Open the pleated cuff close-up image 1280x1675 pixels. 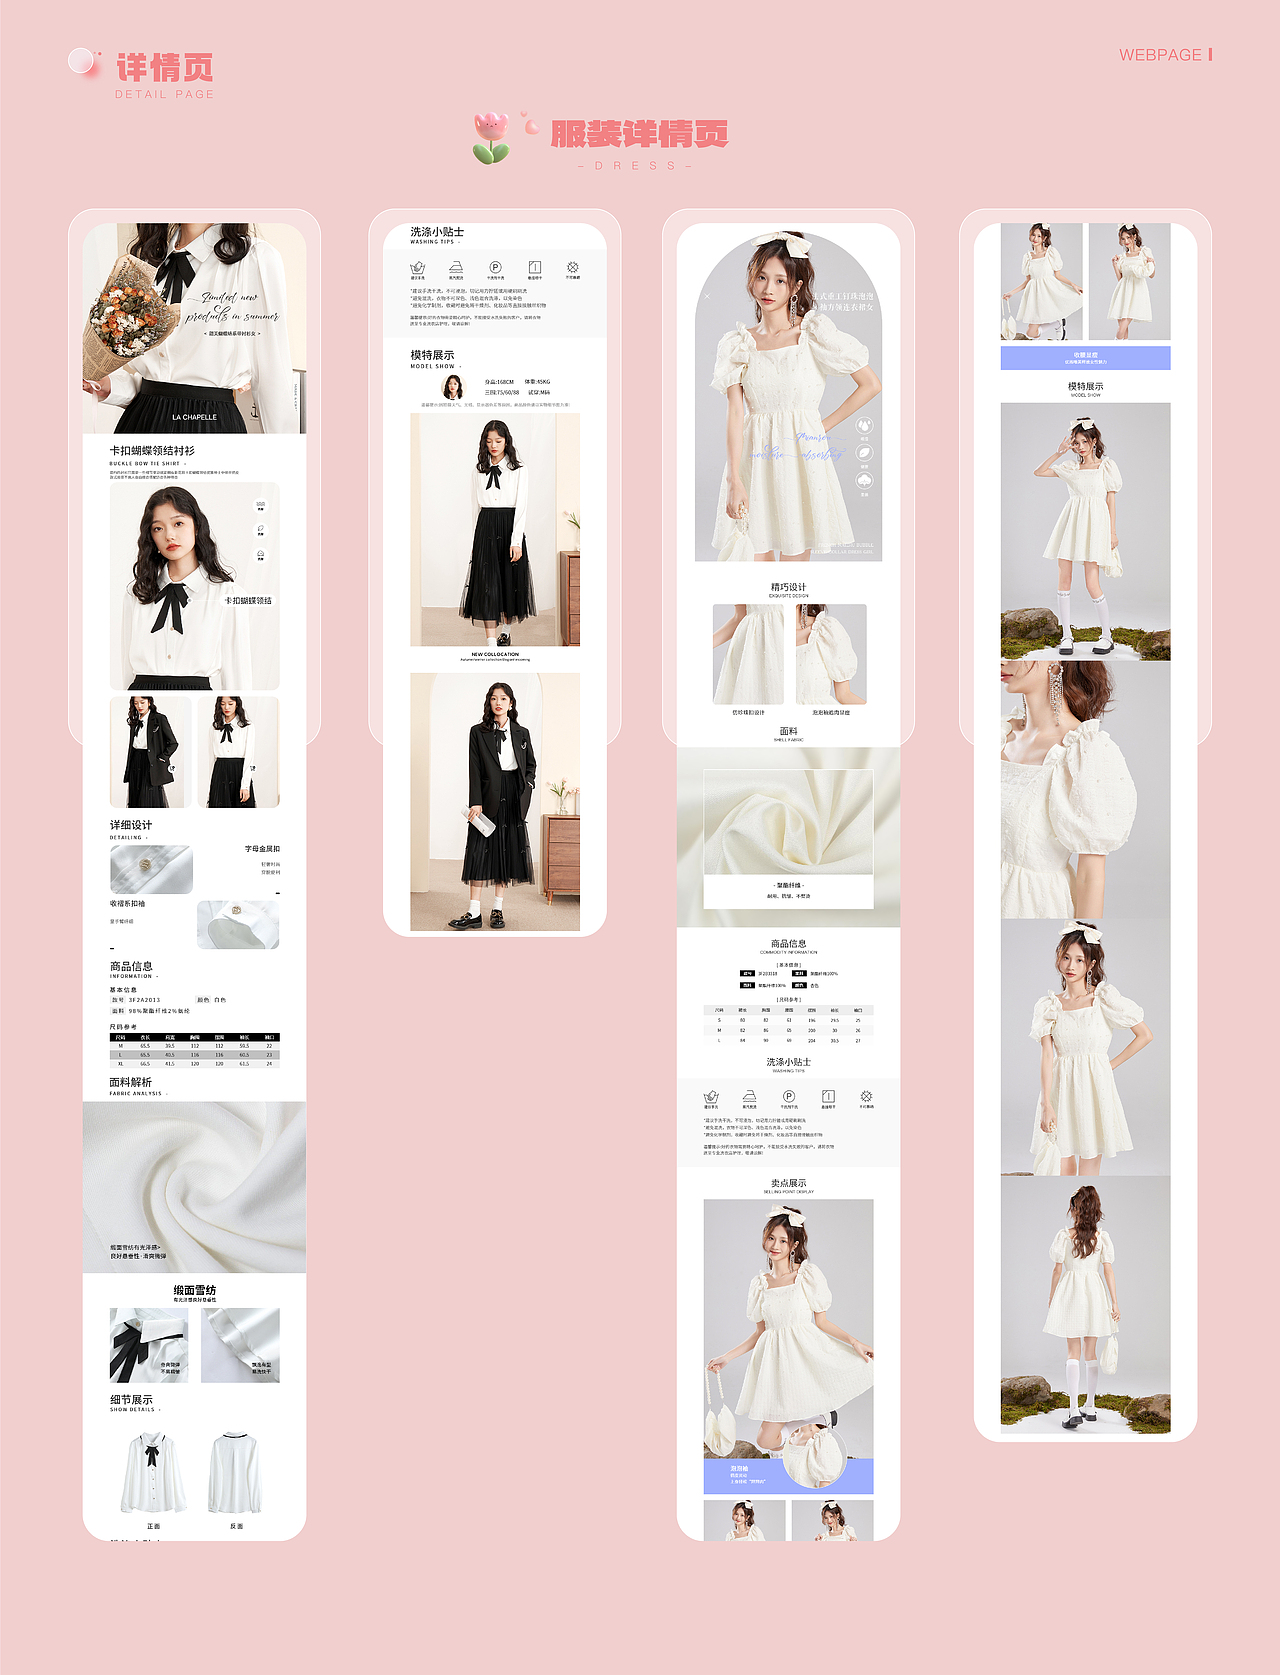click(x=238, y=924)
